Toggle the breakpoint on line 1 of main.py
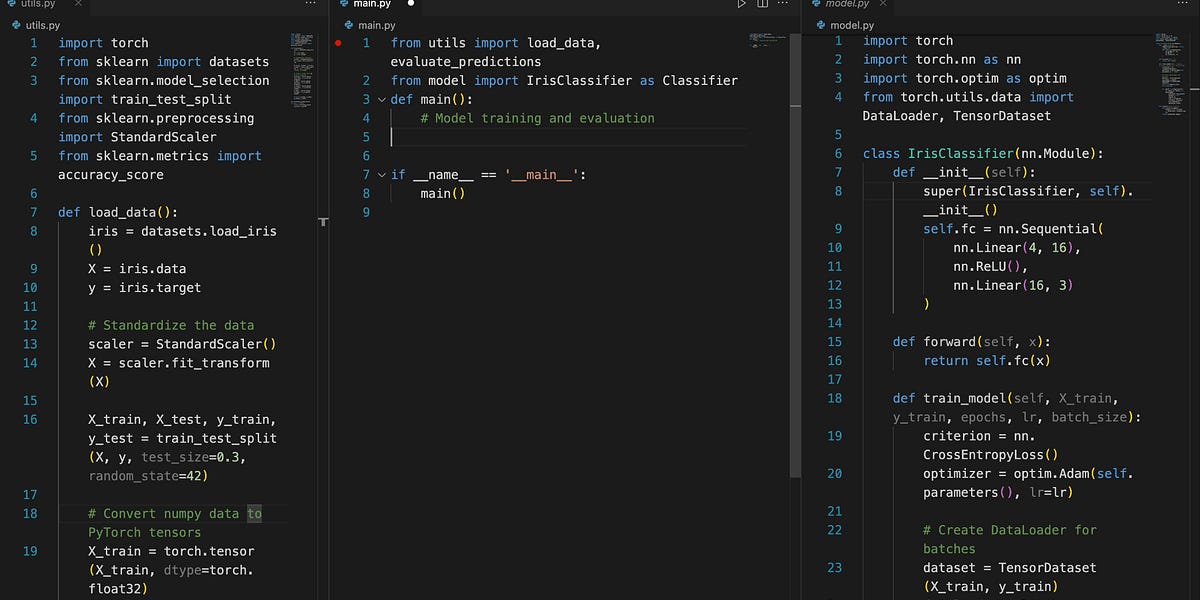 pyautogui.click(x=338, y=42)
